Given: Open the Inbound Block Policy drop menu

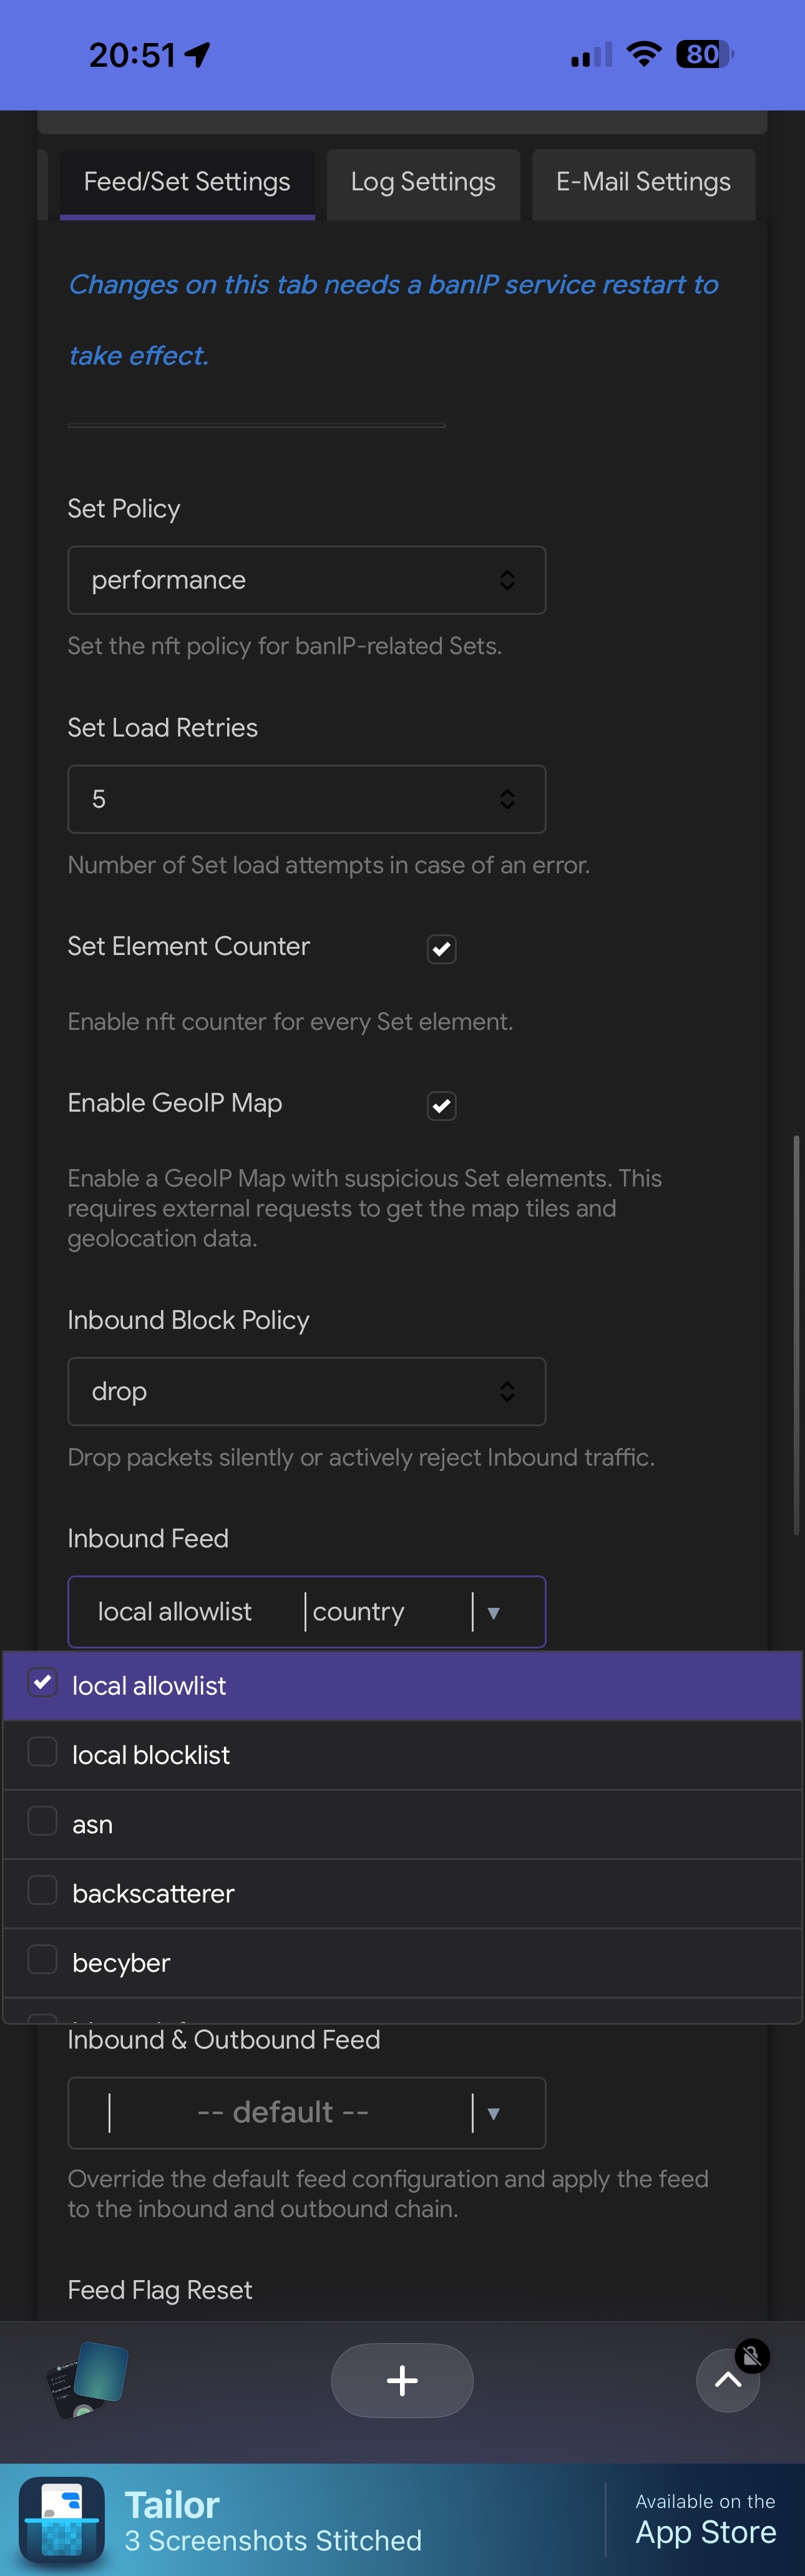Looking at the screenshot, I should 306,1391.
